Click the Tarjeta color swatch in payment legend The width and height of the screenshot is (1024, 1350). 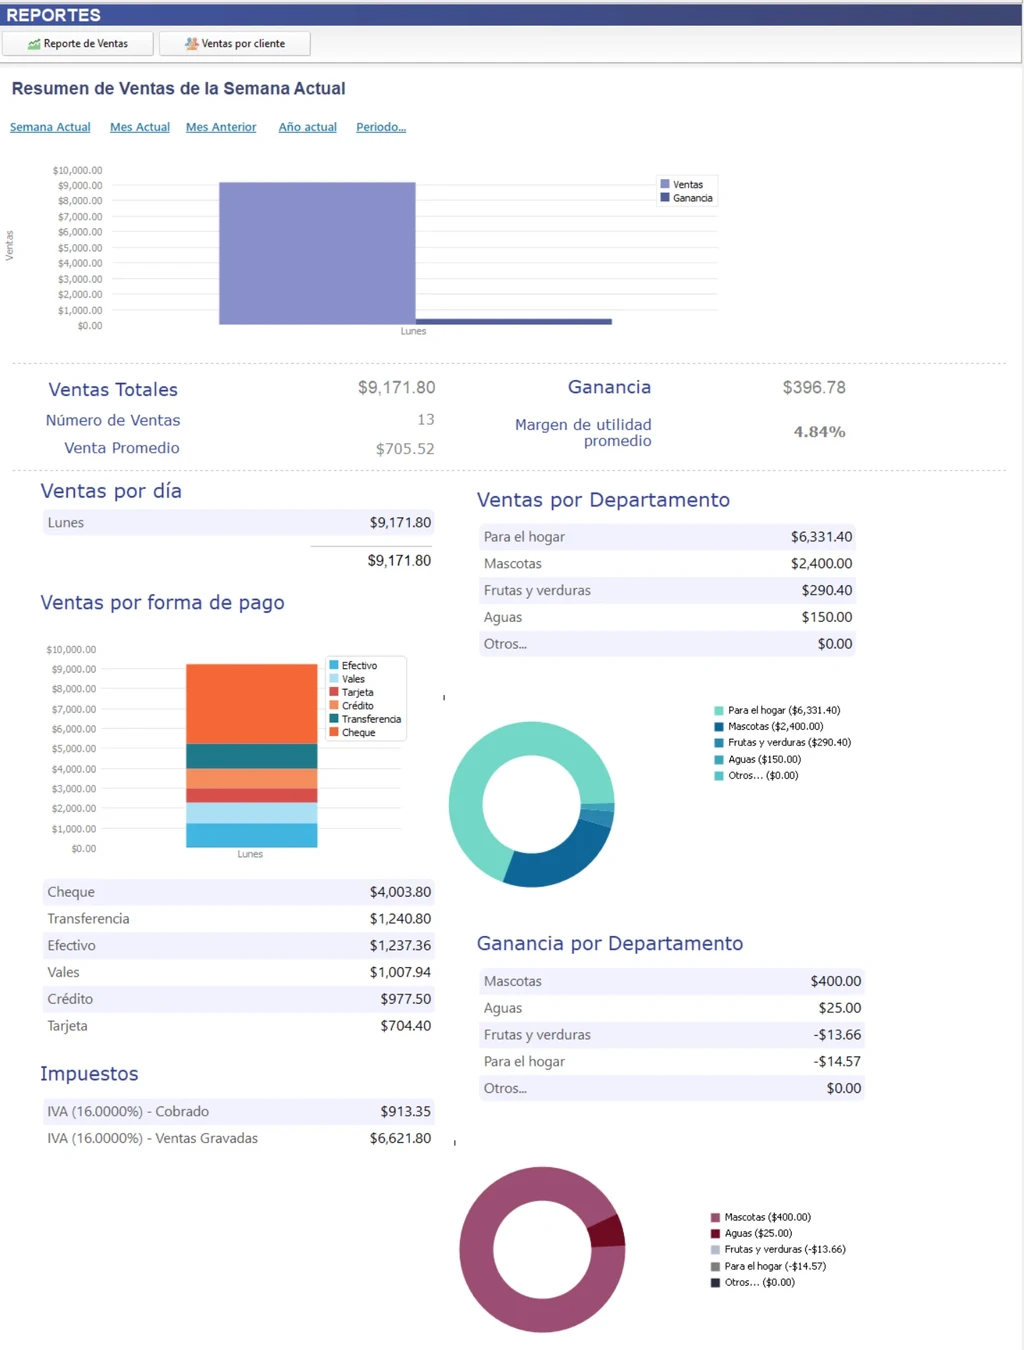tap(334, 691)
